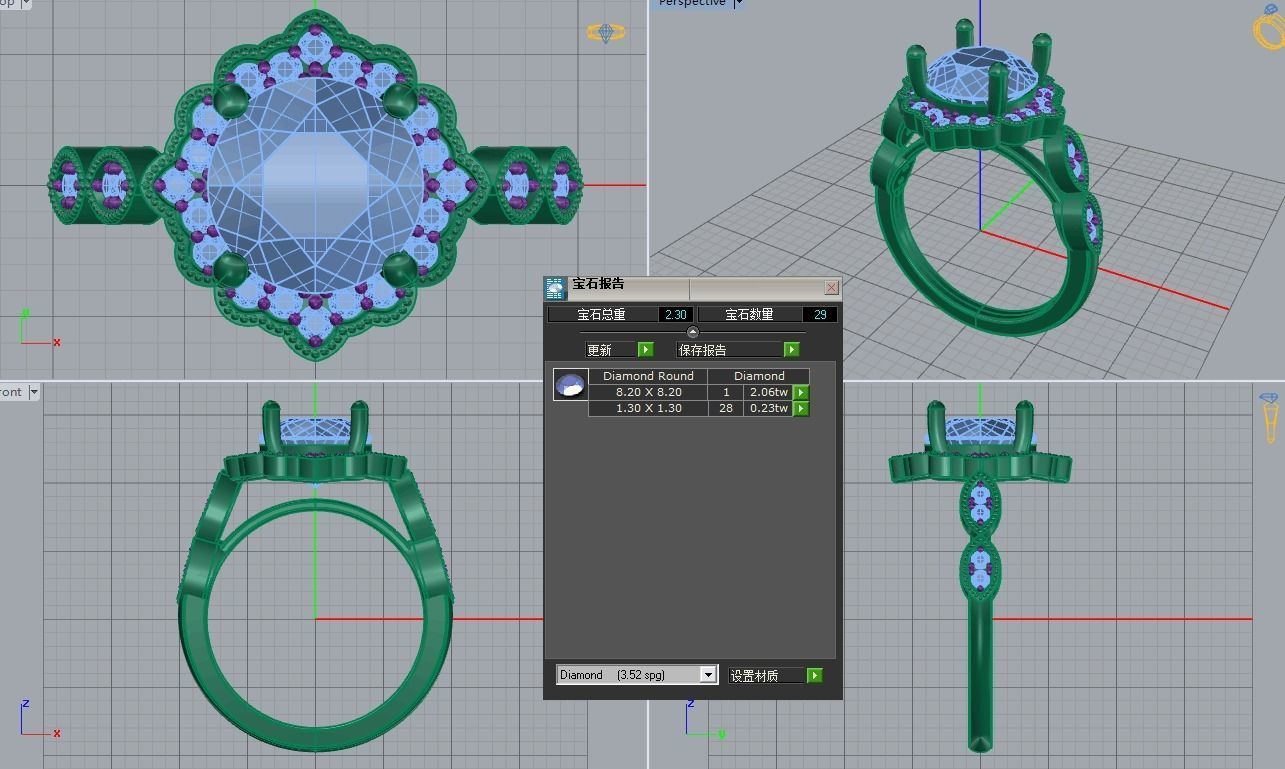The width and height of the screenshot is (1285, 769).
Task: Click the 保存报告 save report button
Action: click(730, 350)
